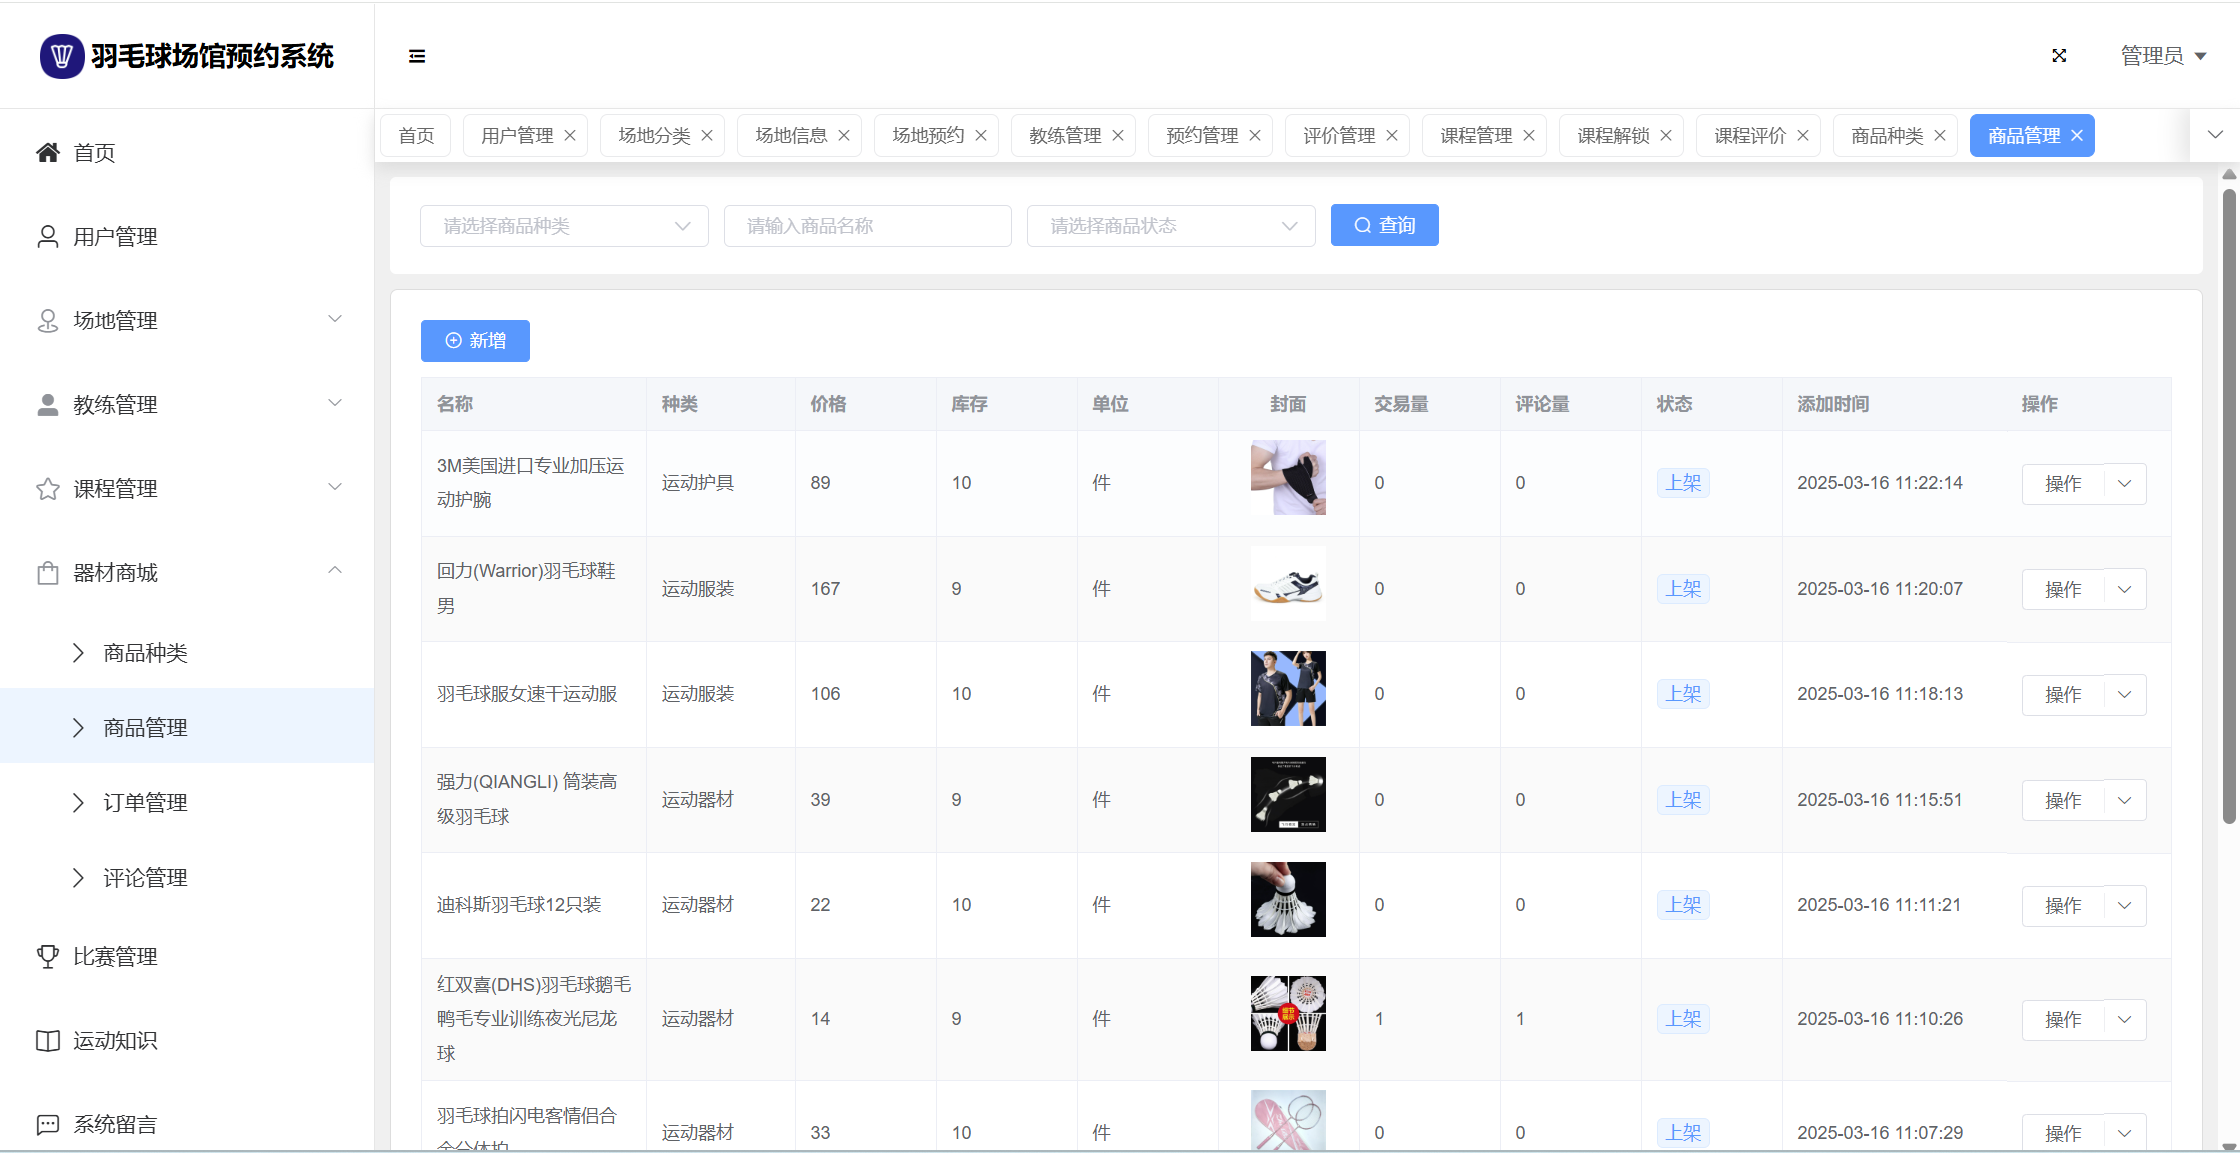The width and height of the screenshot is (2240, 1153).
Task: Click the 请输入商品名称 input field
Action: (x=867, y=226)
